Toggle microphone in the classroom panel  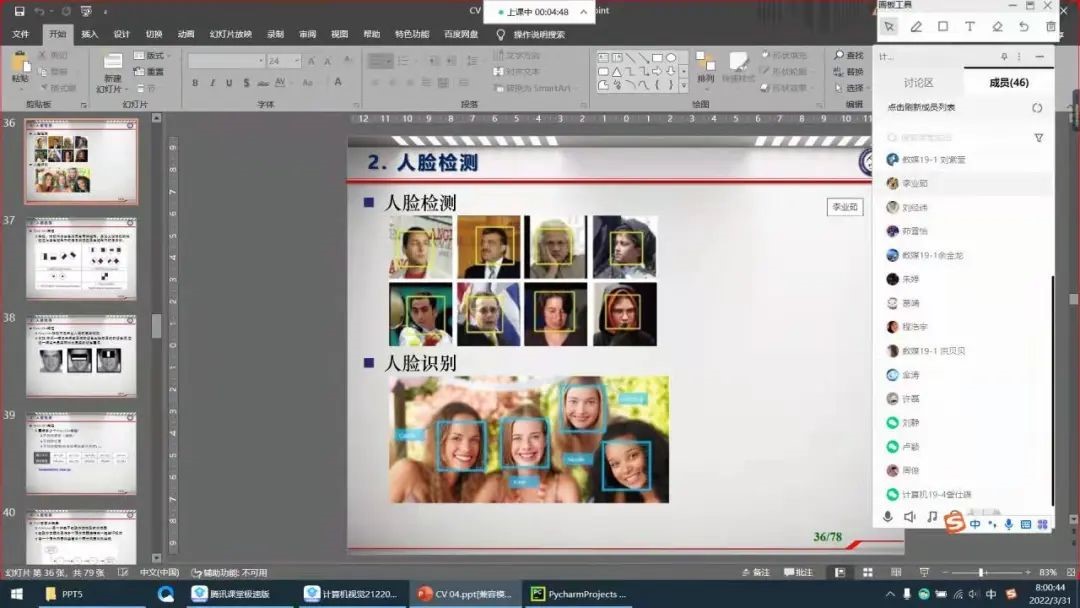coord(887,517)
